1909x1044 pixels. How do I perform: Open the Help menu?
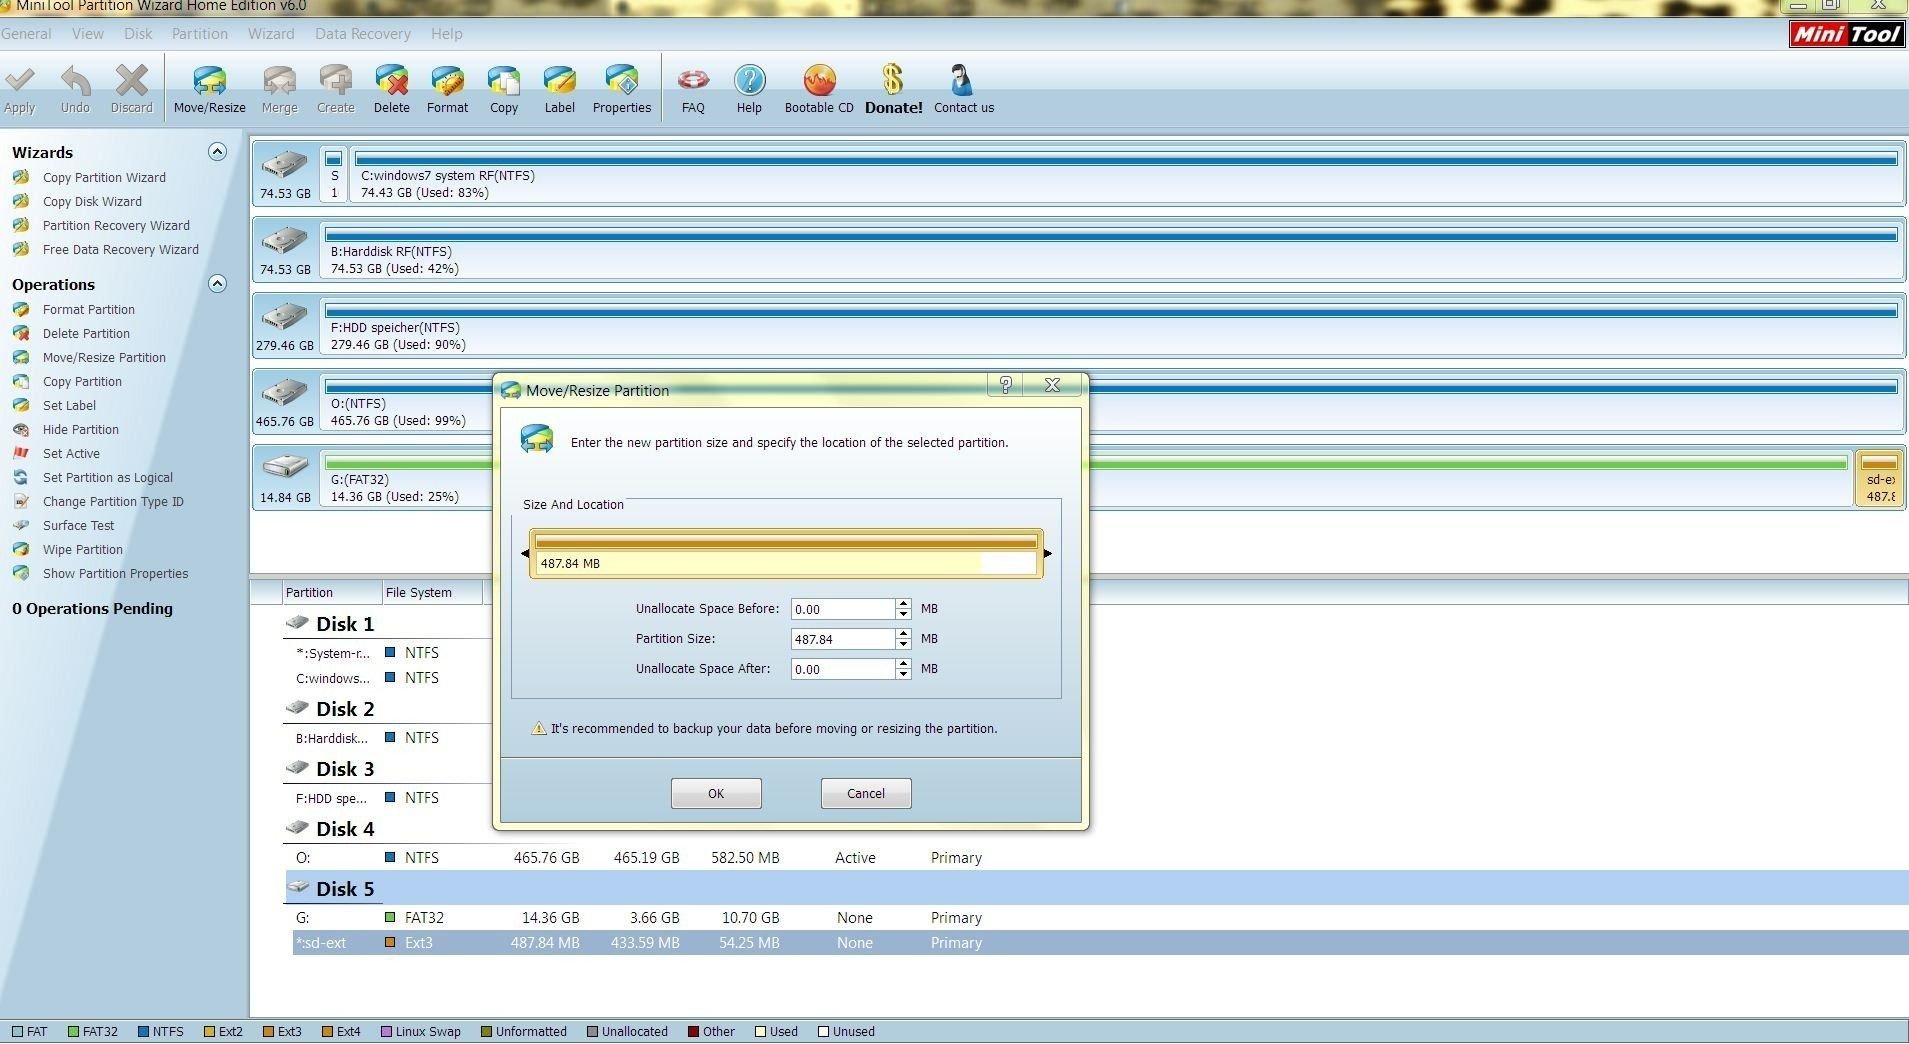[x=447, y=34]
